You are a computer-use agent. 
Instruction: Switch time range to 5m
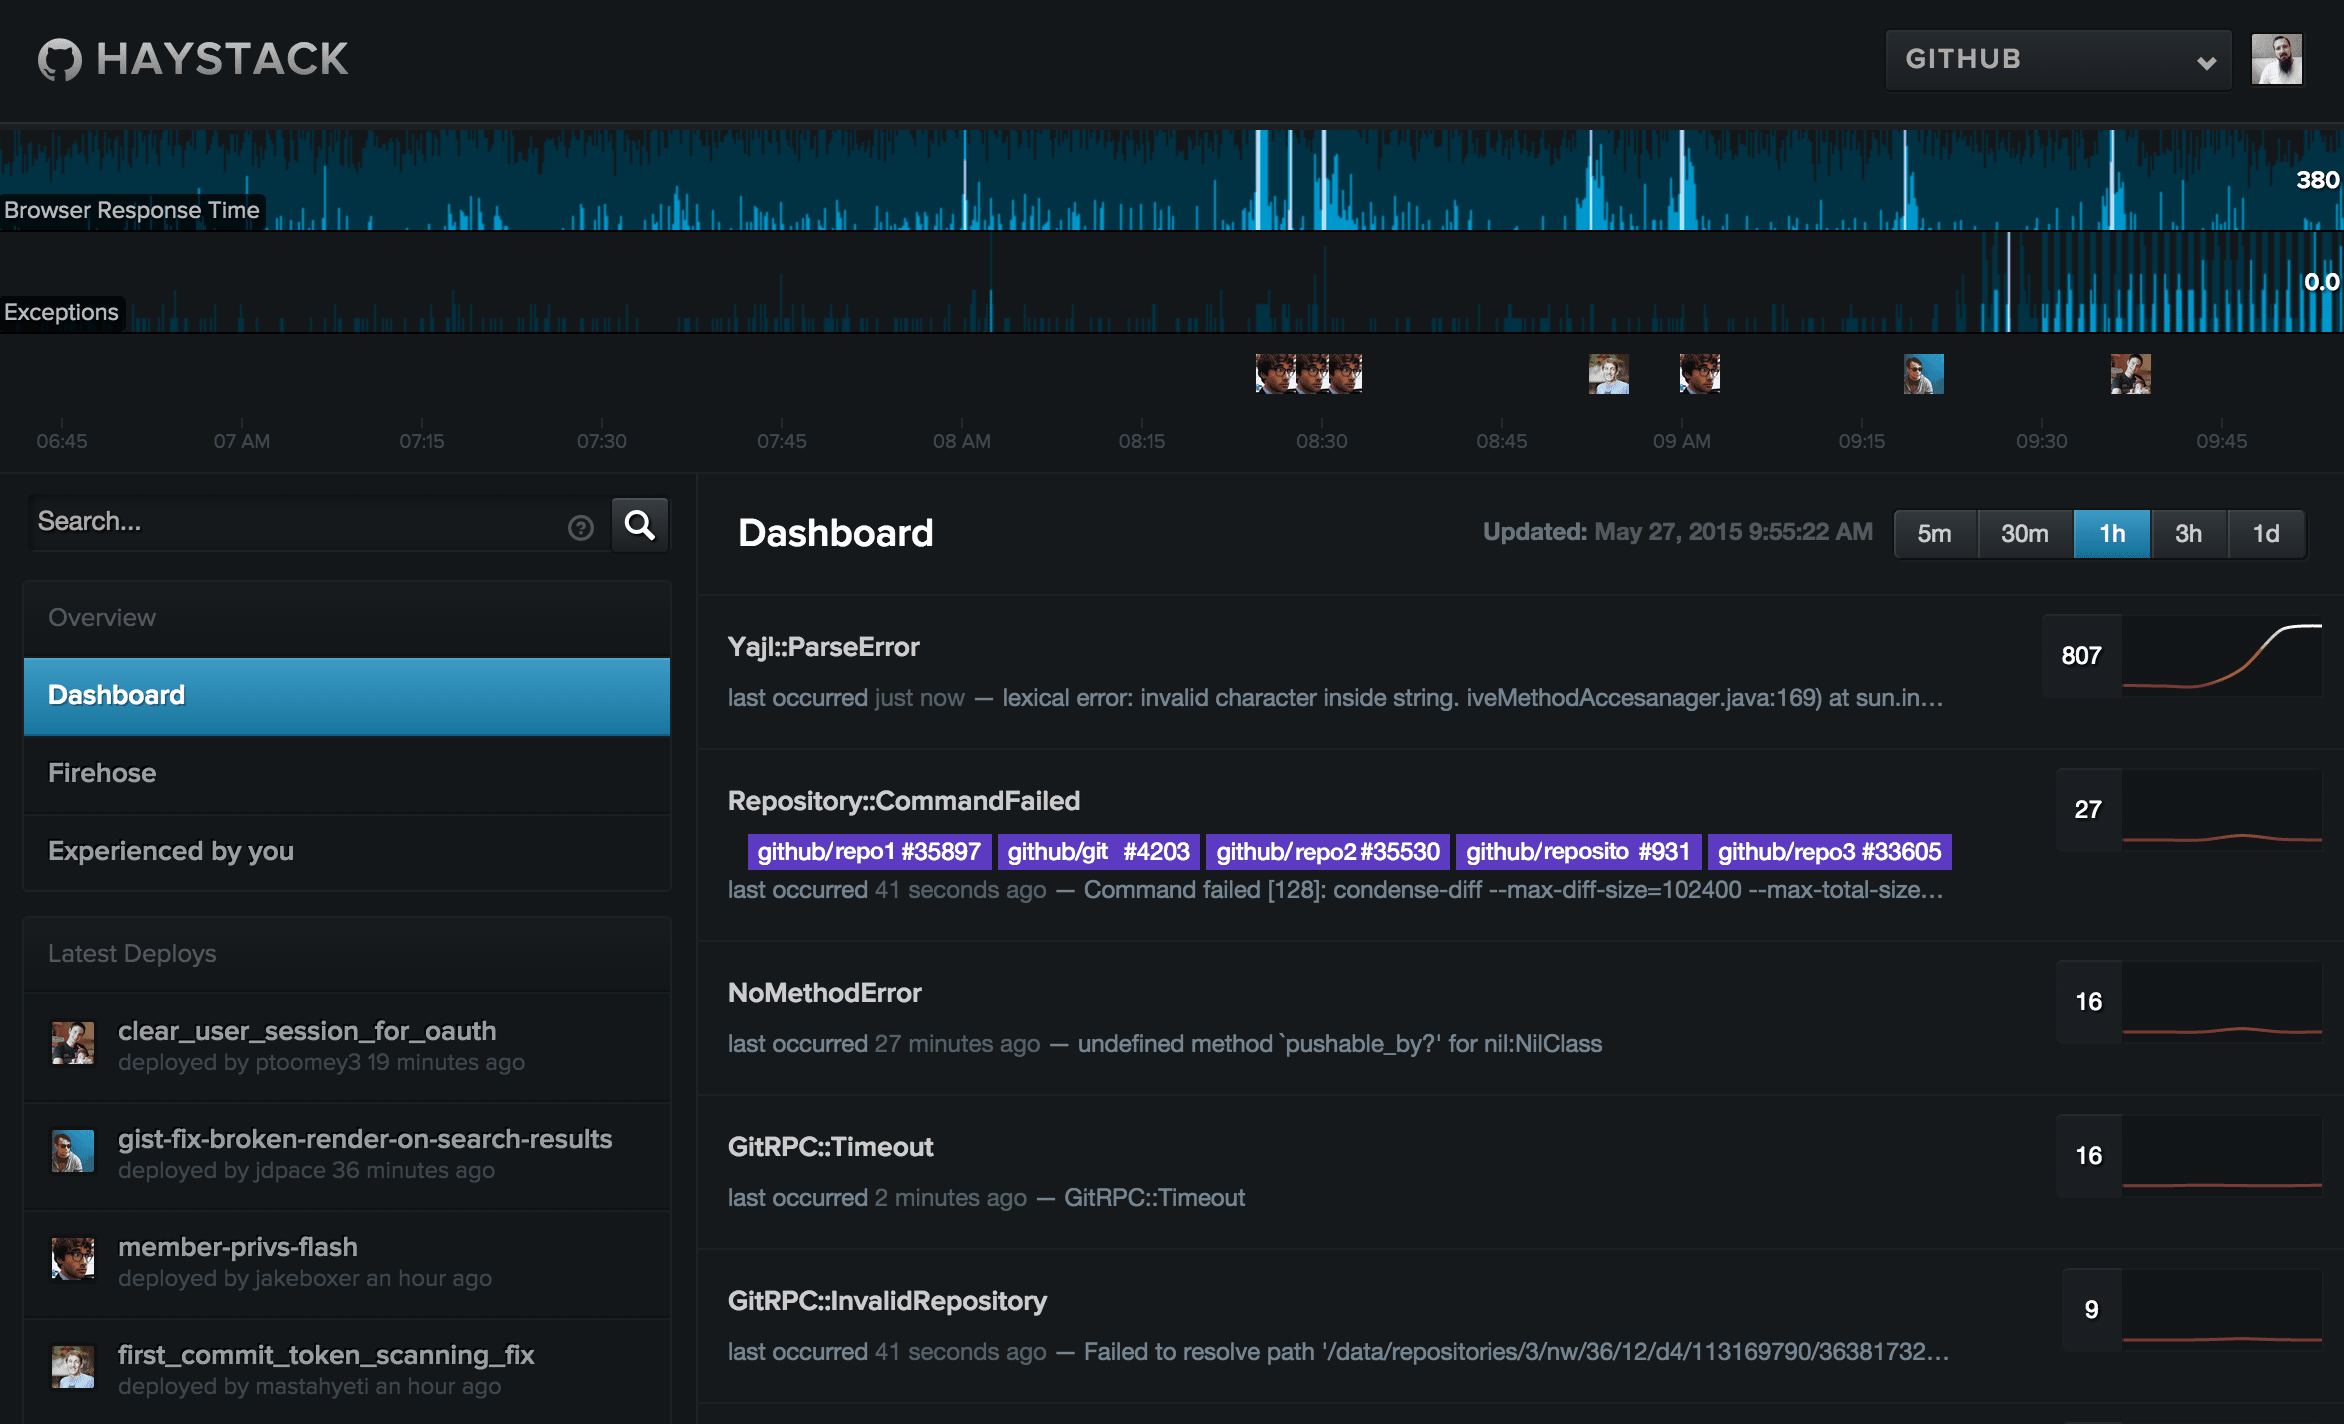pyautogui.click(x=1934, y=533)
